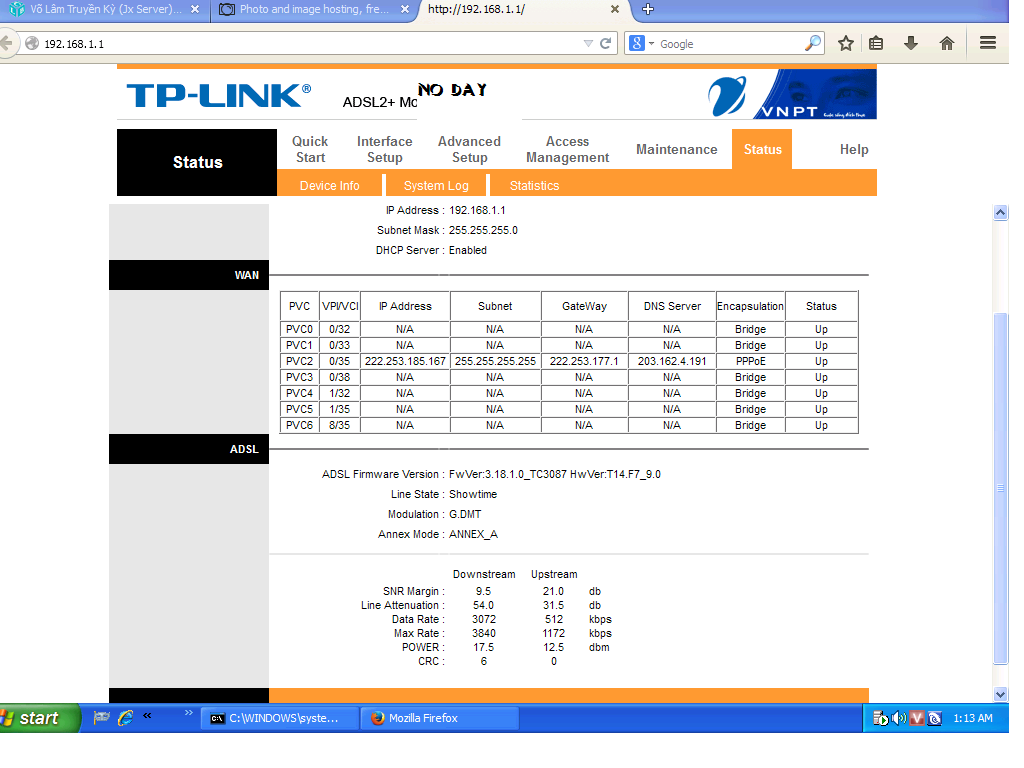The width and height of the screenshot is (1024, 768).
Task: Open the Access Management menu
Action: 568,150
